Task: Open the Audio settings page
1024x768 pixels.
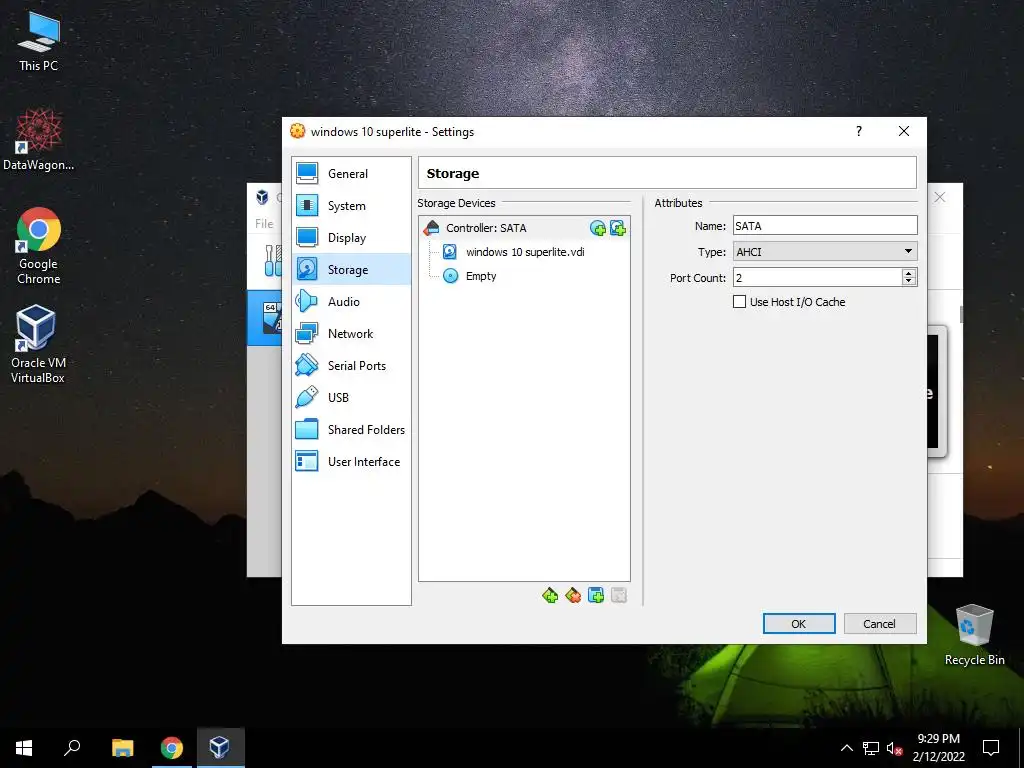Action: tap(351, 302)
